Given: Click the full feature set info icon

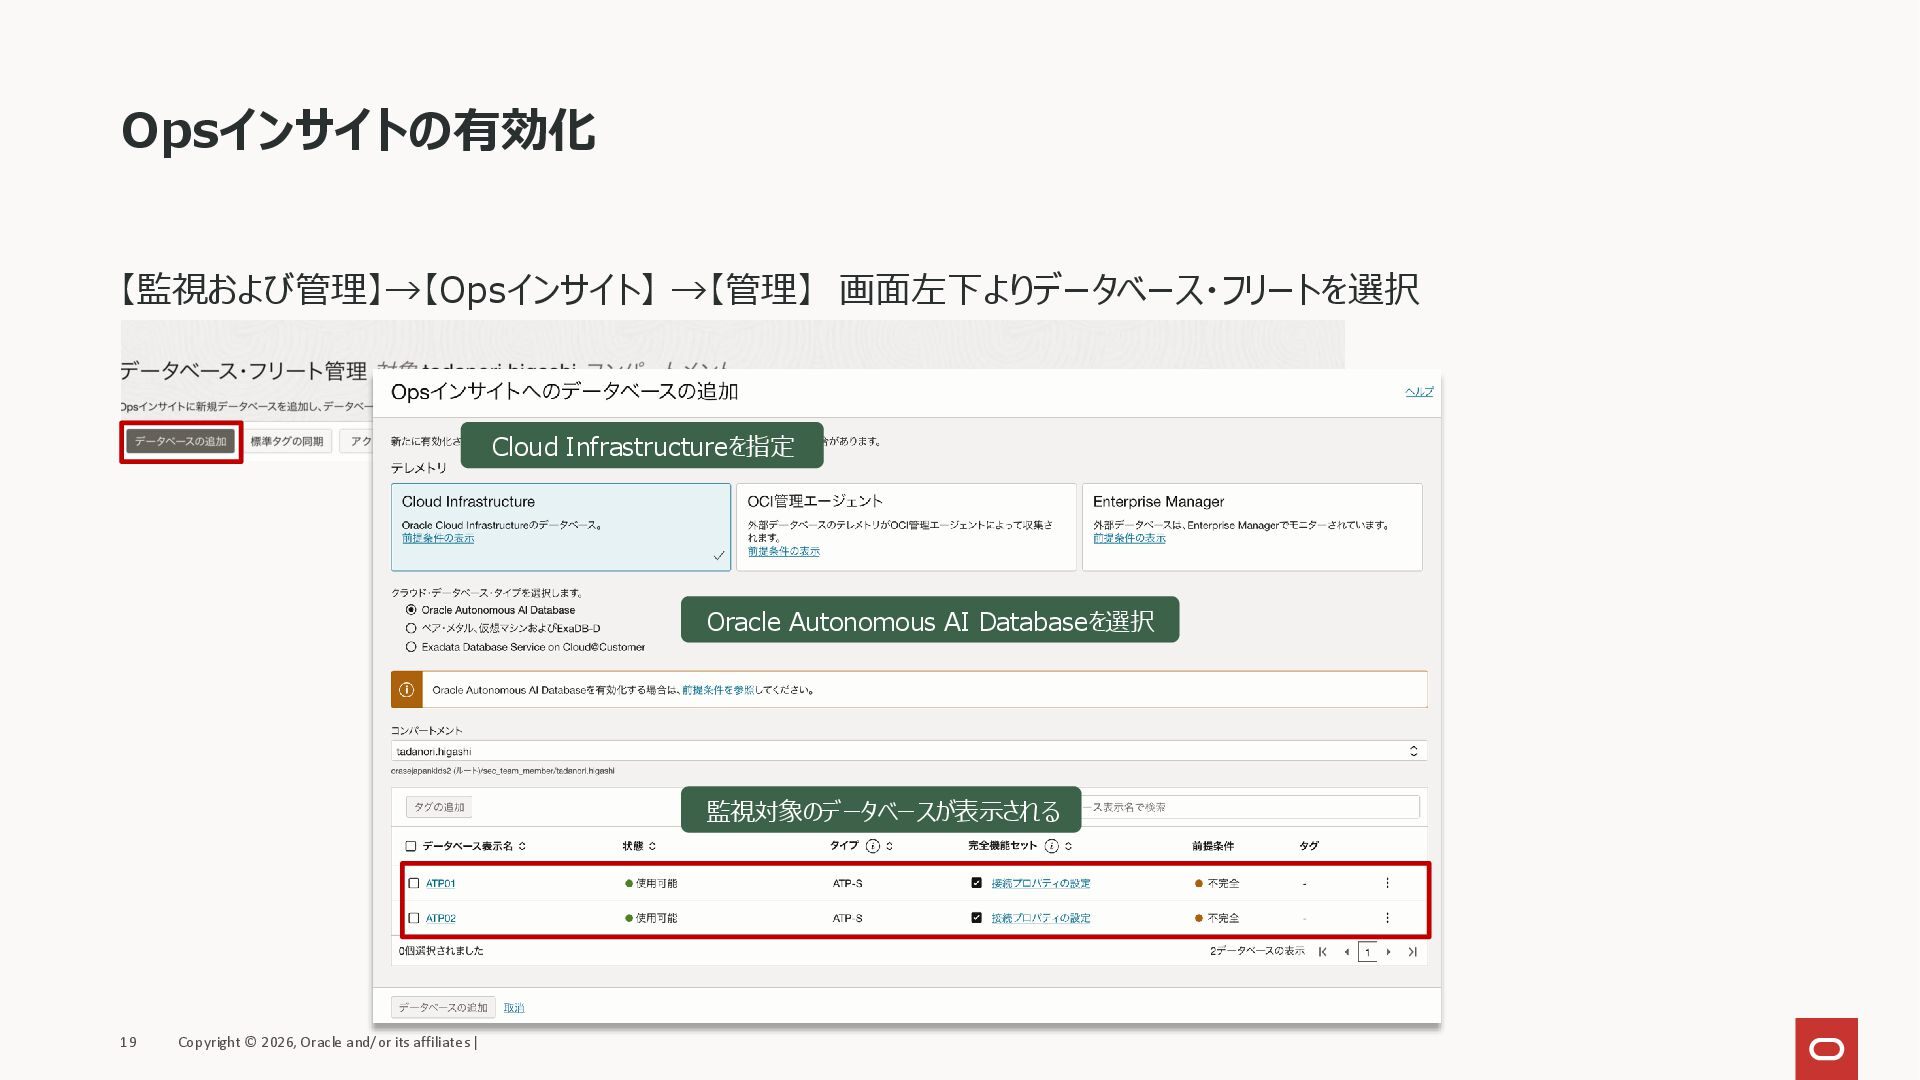Looking at the screenshot, I should tap(1051, 846).
